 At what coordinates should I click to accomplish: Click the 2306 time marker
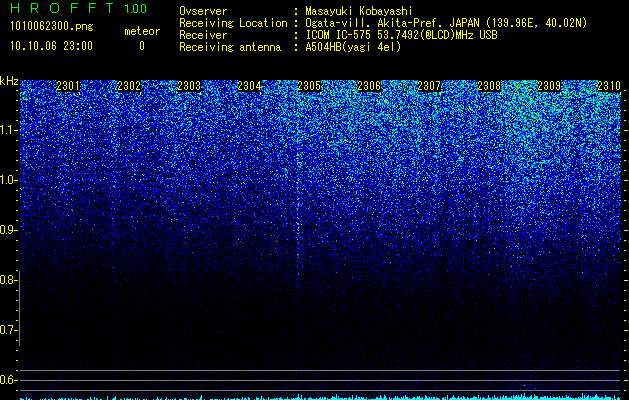[x=369, y=86]
